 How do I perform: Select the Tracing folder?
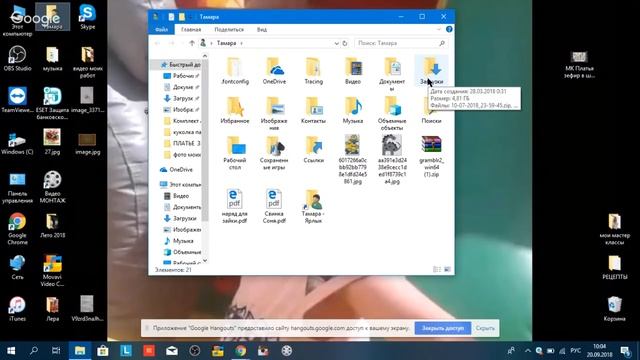point(313,71)
